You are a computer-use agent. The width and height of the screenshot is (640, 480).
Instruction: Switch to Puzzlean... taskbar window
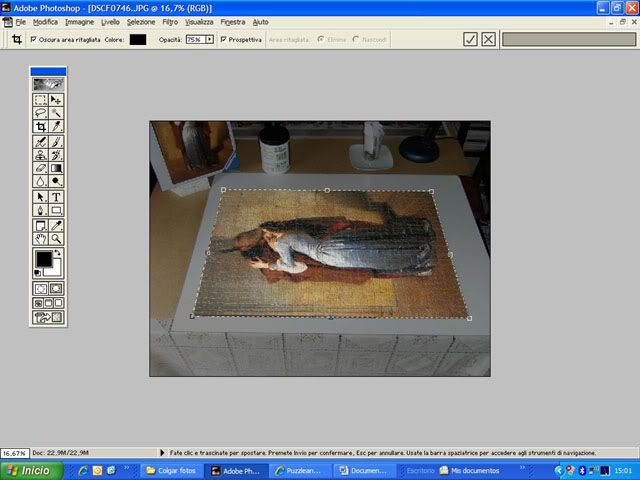point(300,471)
